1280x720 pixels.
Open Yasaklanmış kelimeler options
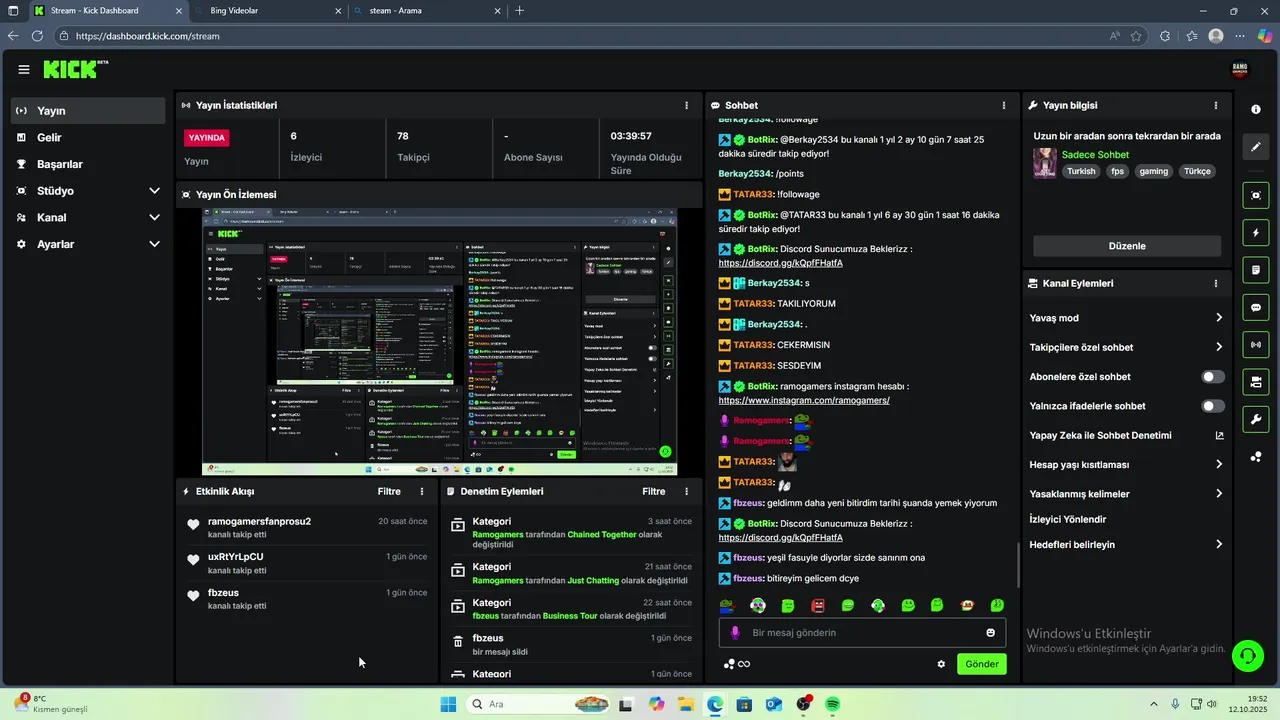click(1219, 494)
